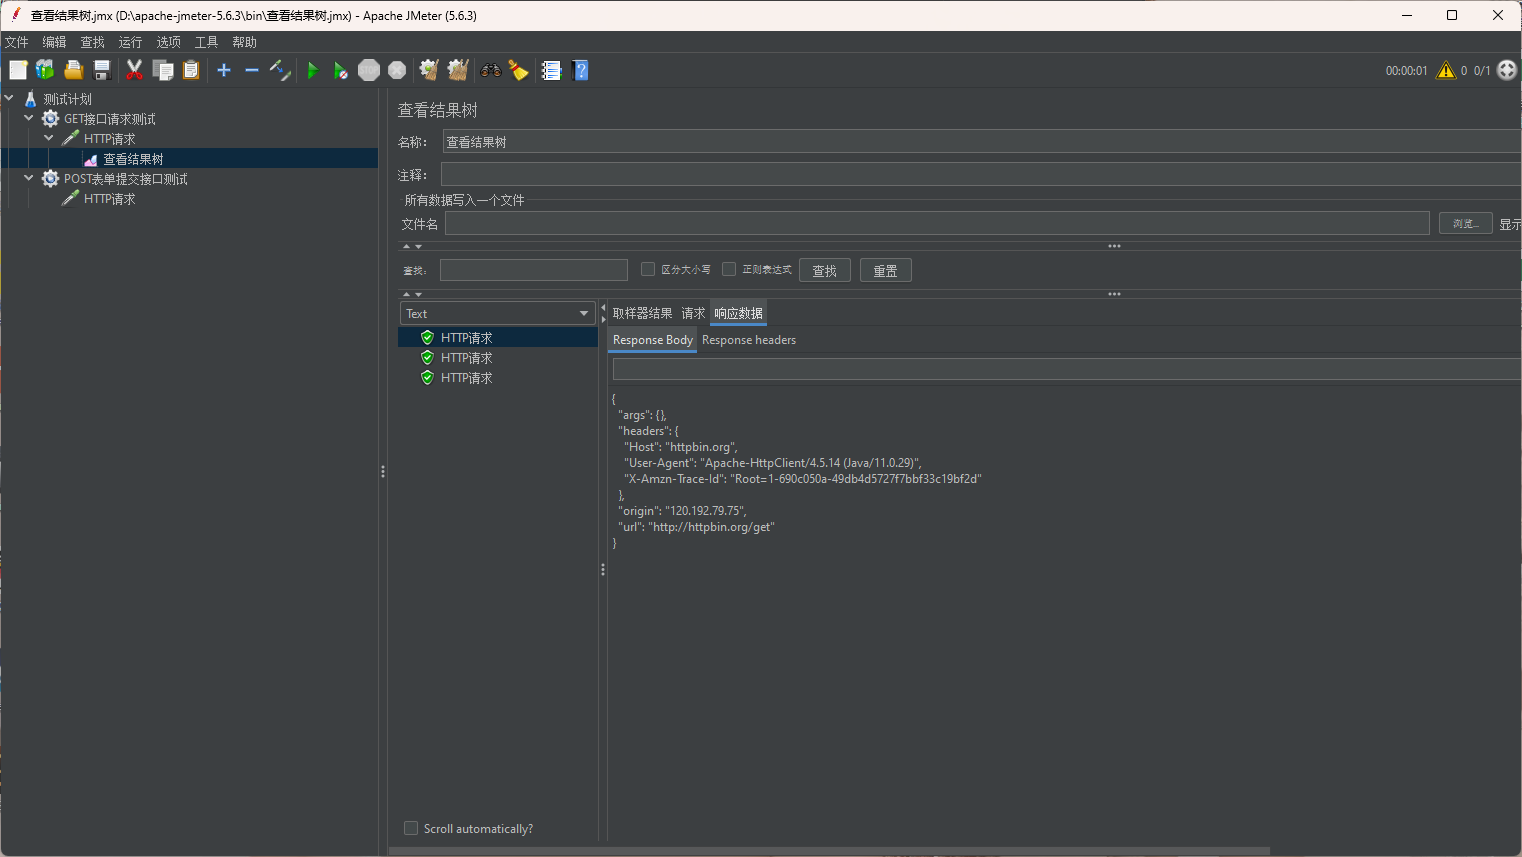Toggle enable/disable element icon
Screen dimensions: 1522x857
[x=280, y=70]
